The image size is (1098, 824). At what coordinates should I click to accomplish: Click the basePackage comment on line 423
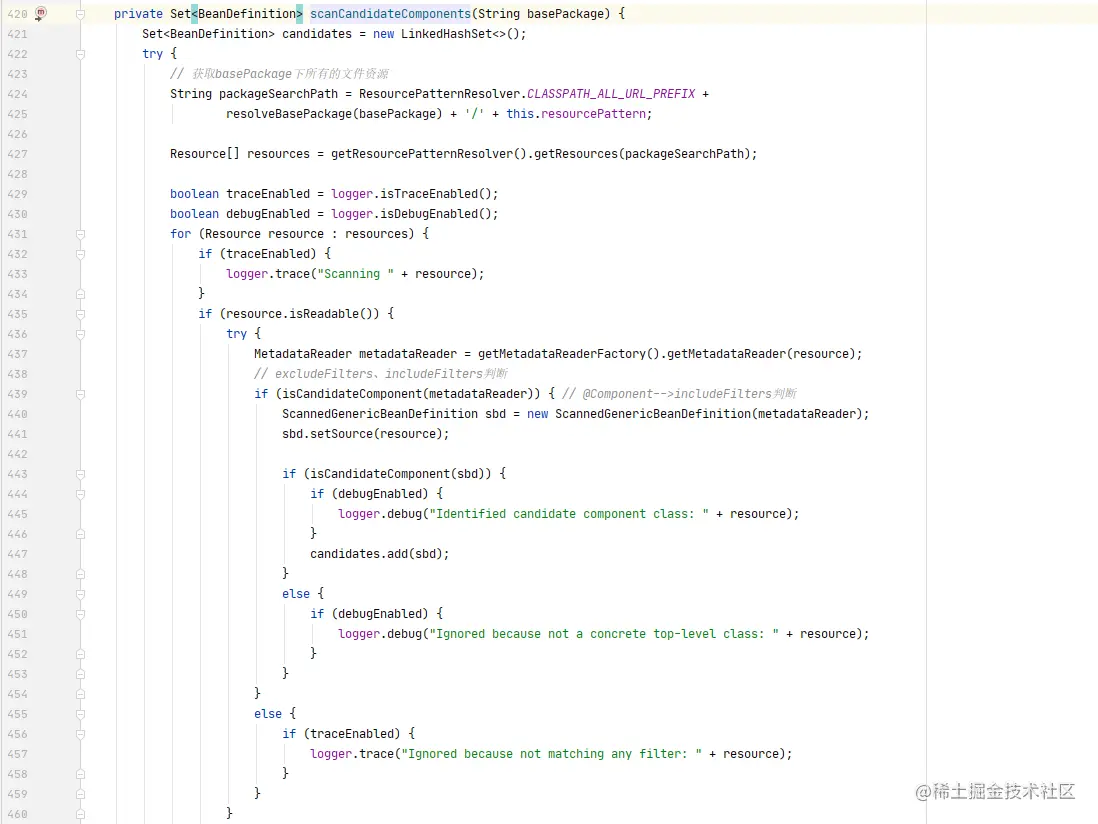(x=279, y=74)
